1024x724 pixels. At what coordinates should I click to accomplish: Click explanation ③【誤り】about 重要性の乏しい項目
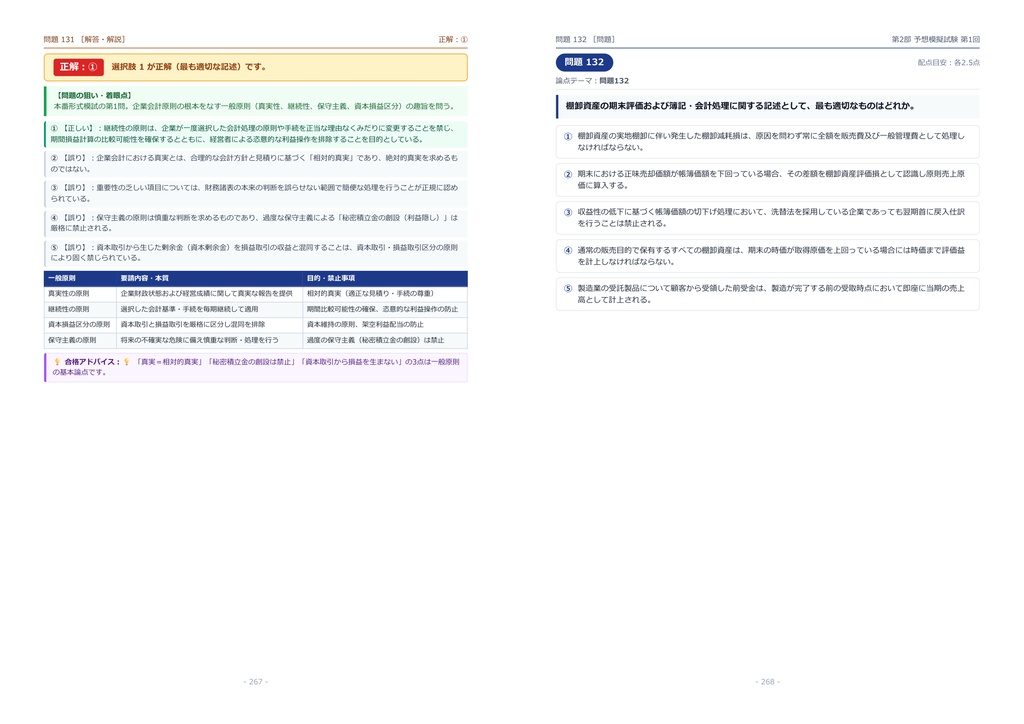(x=256, y=193)
